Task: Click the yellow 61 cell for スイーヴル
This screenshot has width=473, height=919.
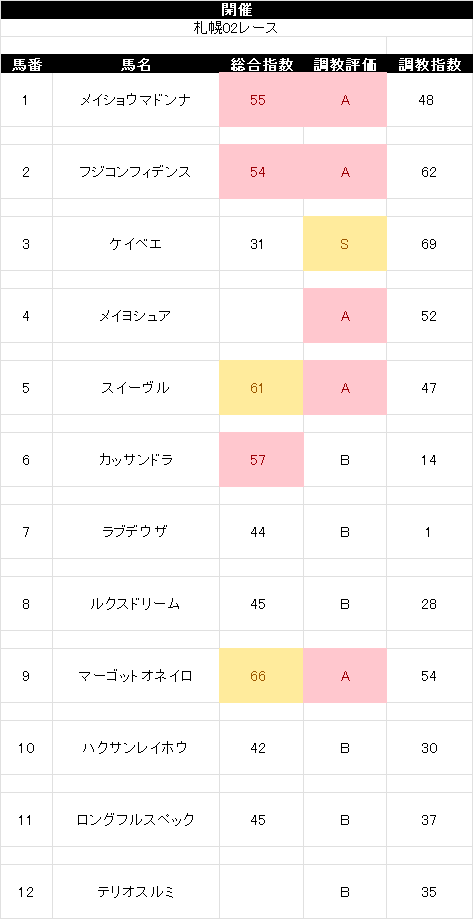Action: coord(261,388)
